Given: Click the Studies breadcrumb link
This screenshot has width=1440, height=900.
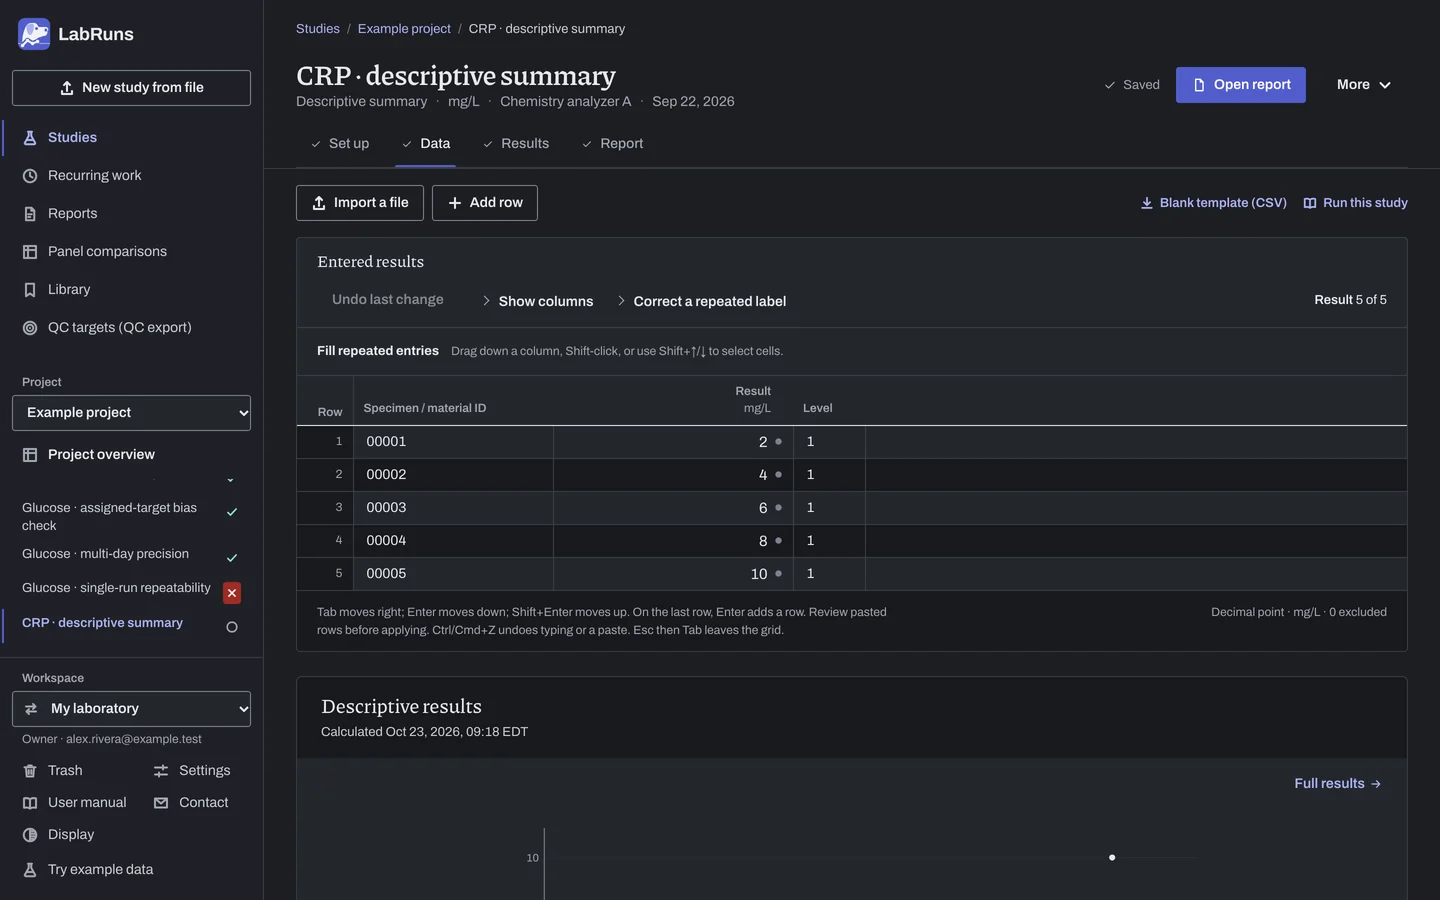Looking at the screenshot, I should click(318, 29).
